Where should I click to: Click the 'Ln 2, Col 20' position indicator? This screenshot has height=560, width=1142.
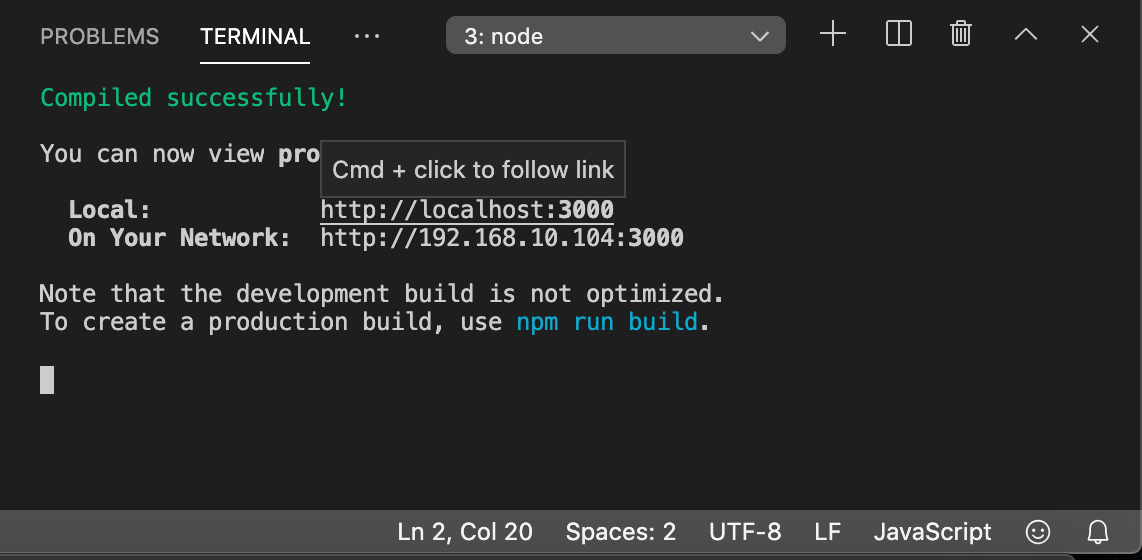(x=465, y=532)
